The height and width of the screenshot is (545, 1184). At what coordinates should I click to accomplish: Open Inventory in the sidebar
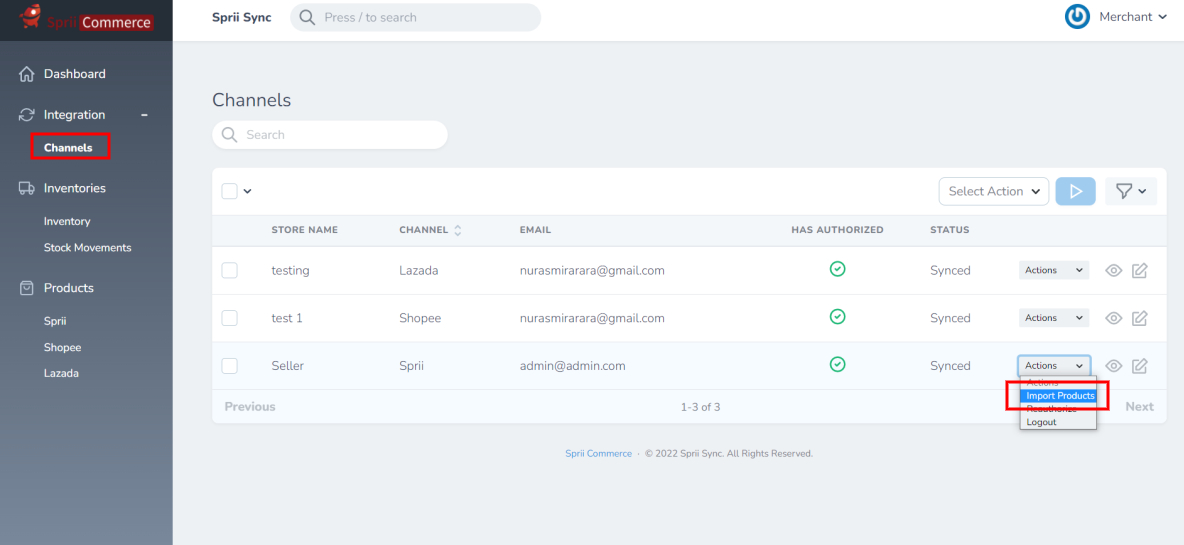pos(67,221)
